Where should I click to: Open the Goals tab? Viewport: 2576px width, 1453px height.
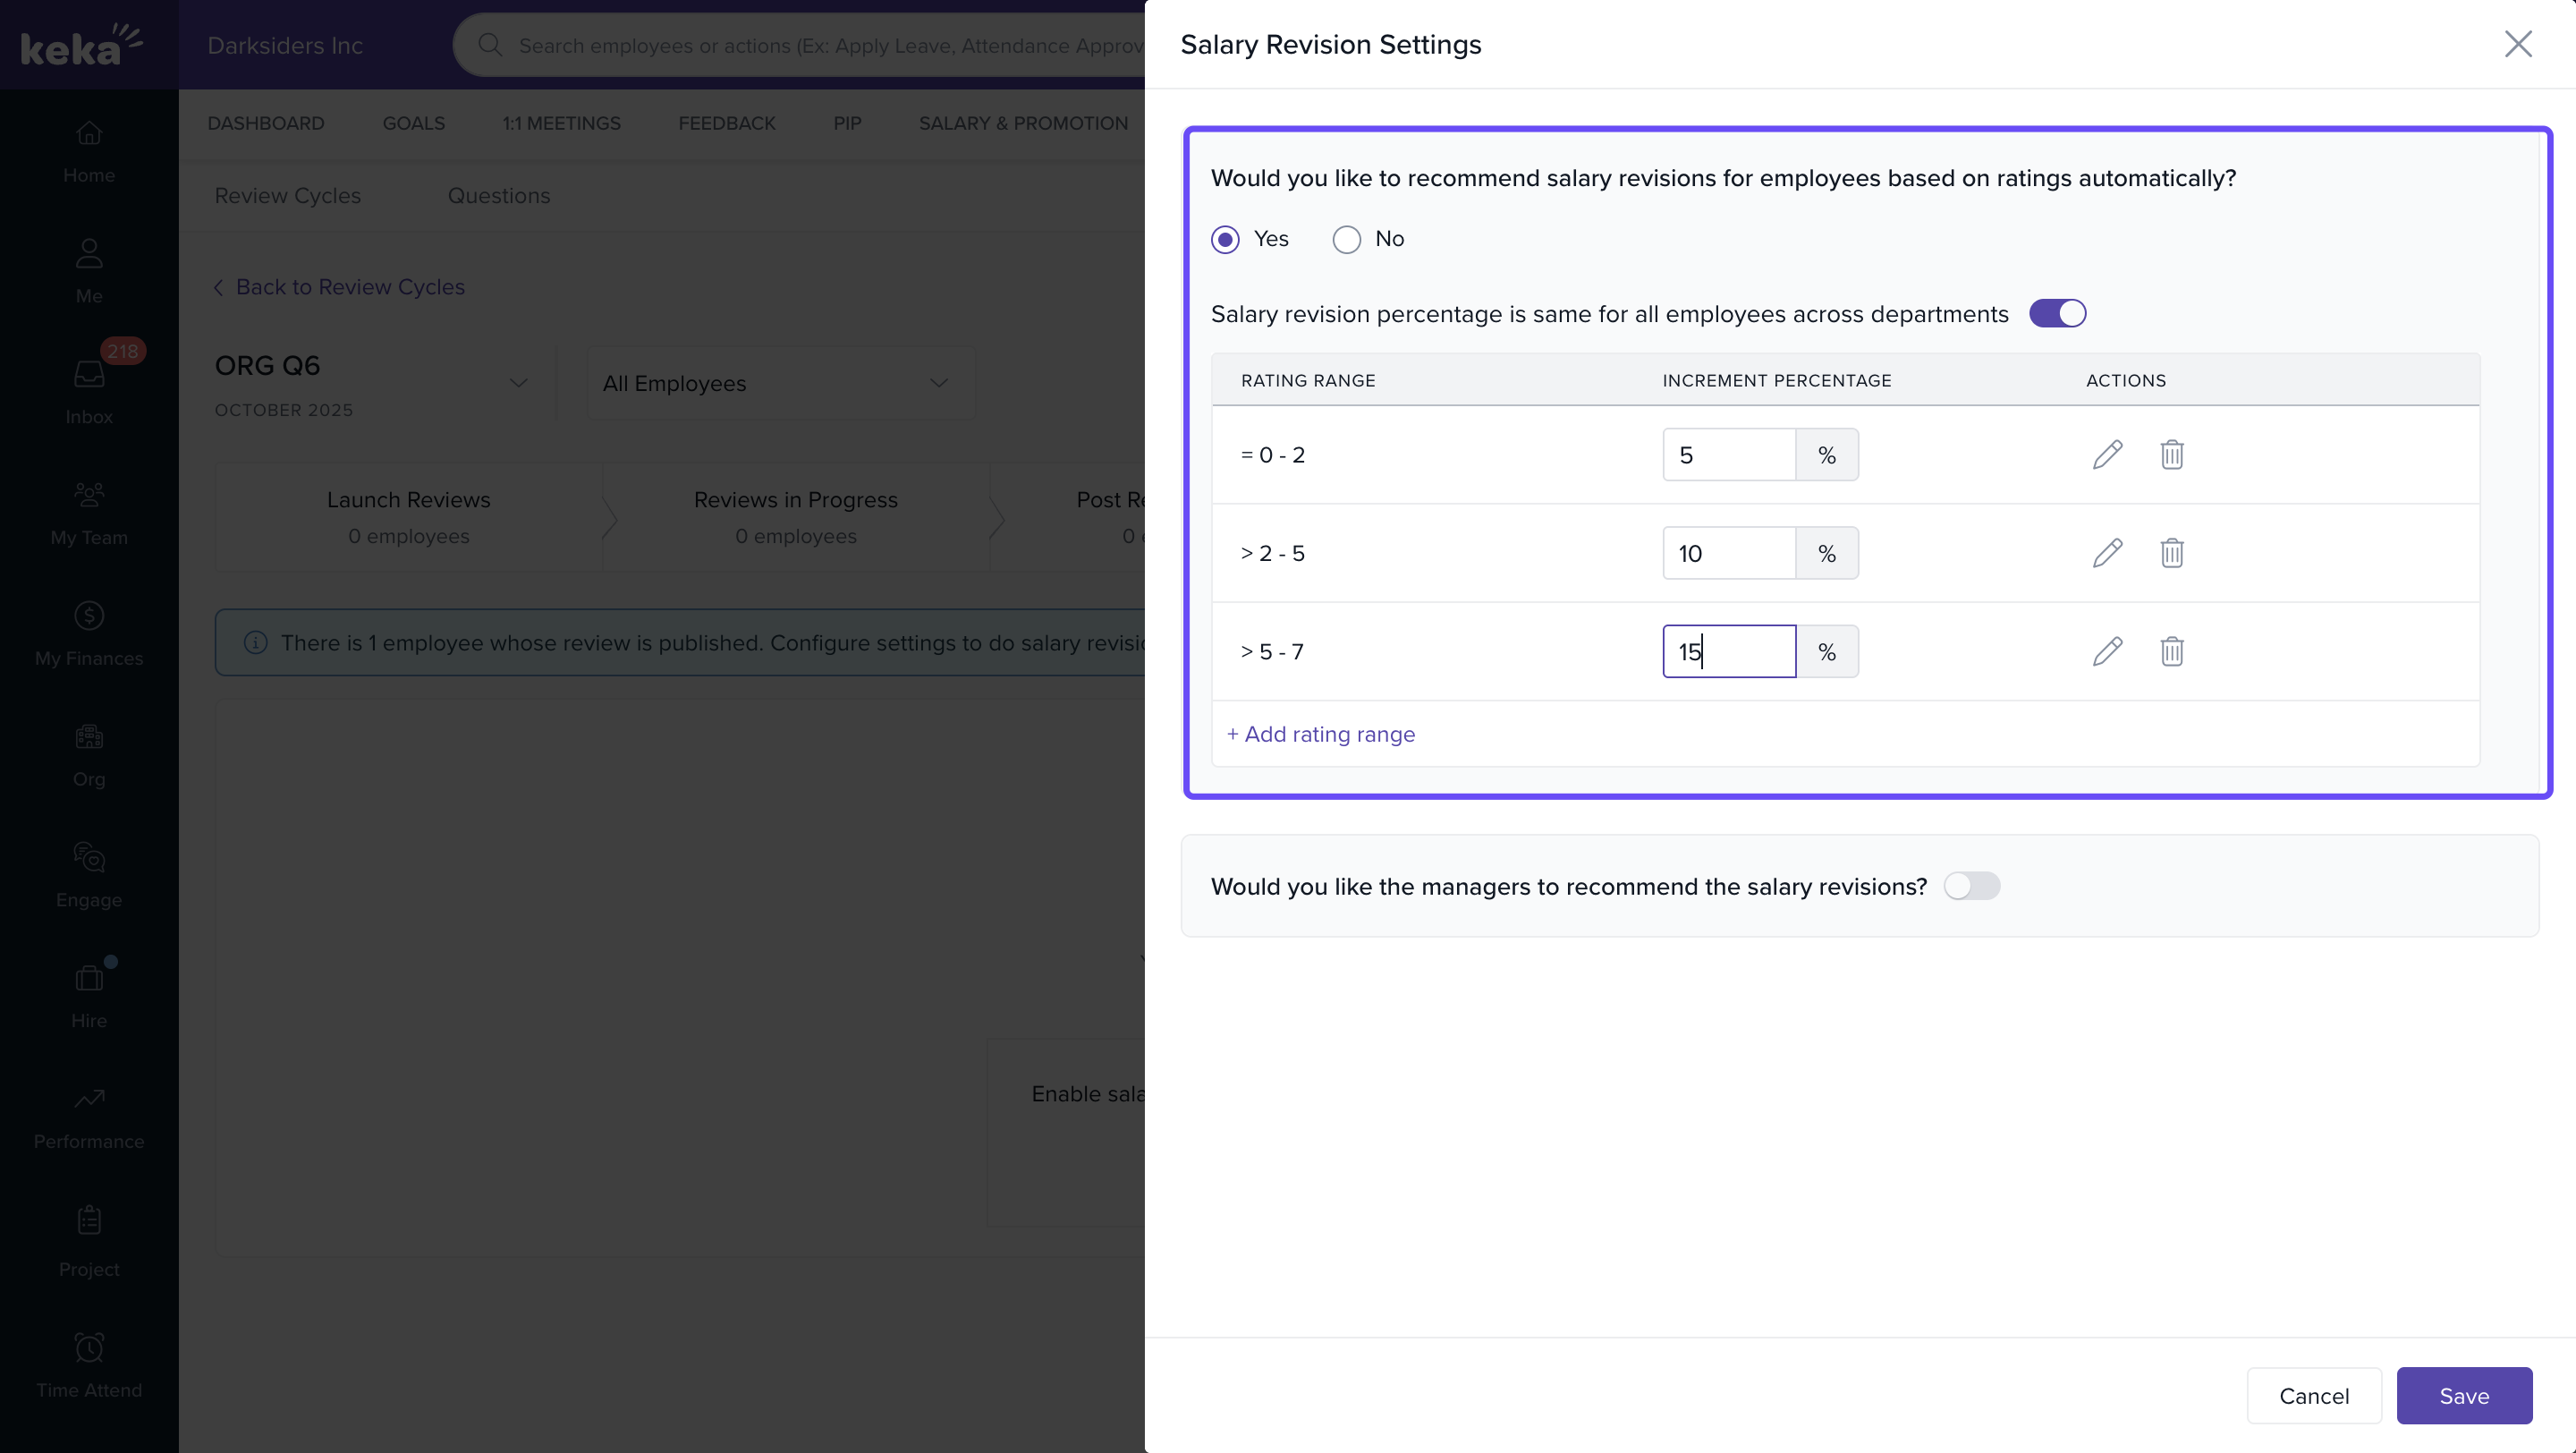pyautogui.click(x=413, y=123)
